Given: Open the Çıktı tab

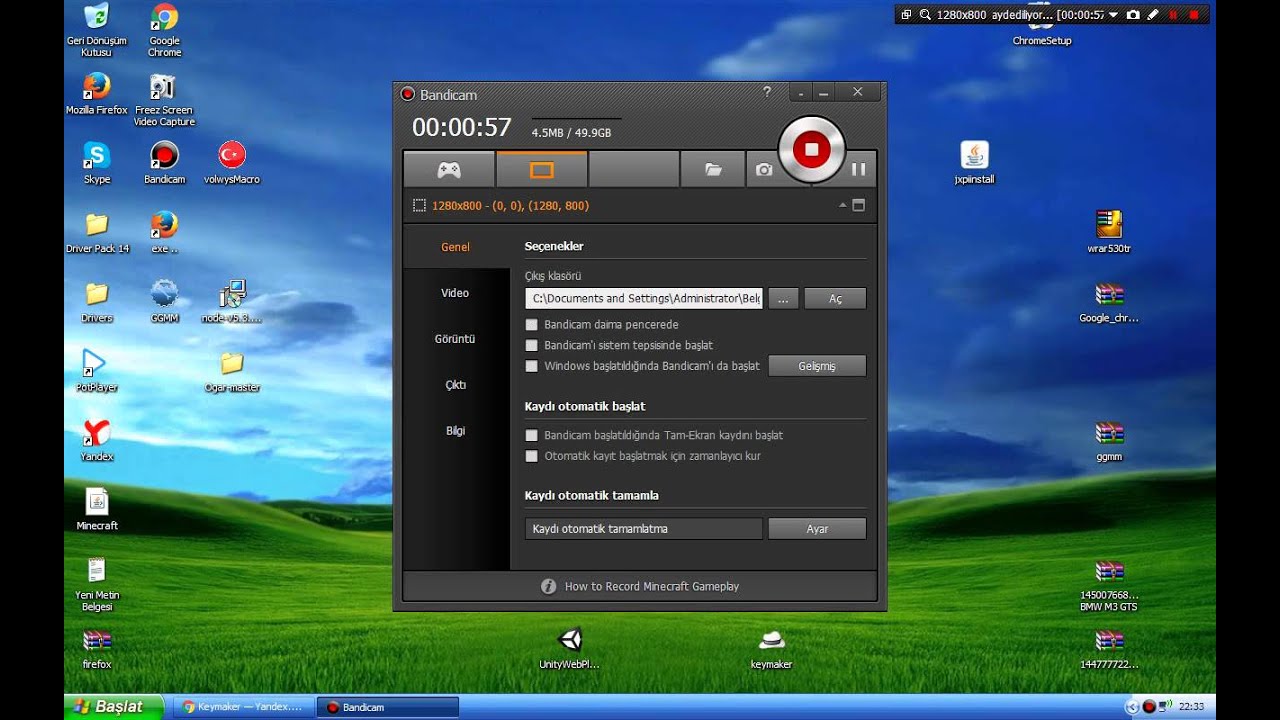Looking at the screenshot, I should (x=456, y=385).
